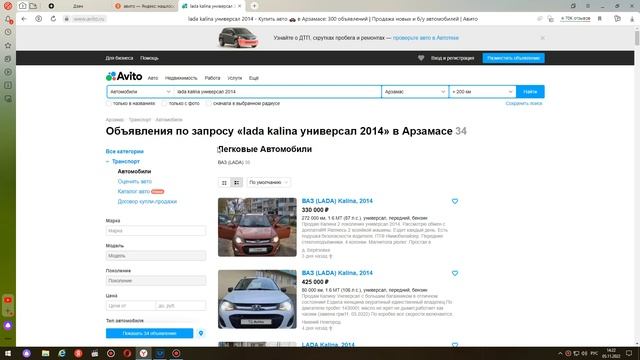Image resolution: width=640 pixels, height=360 pixels.
Task: Open the Yandex Browser taskbar icon
Action: (x=144, y=353)
